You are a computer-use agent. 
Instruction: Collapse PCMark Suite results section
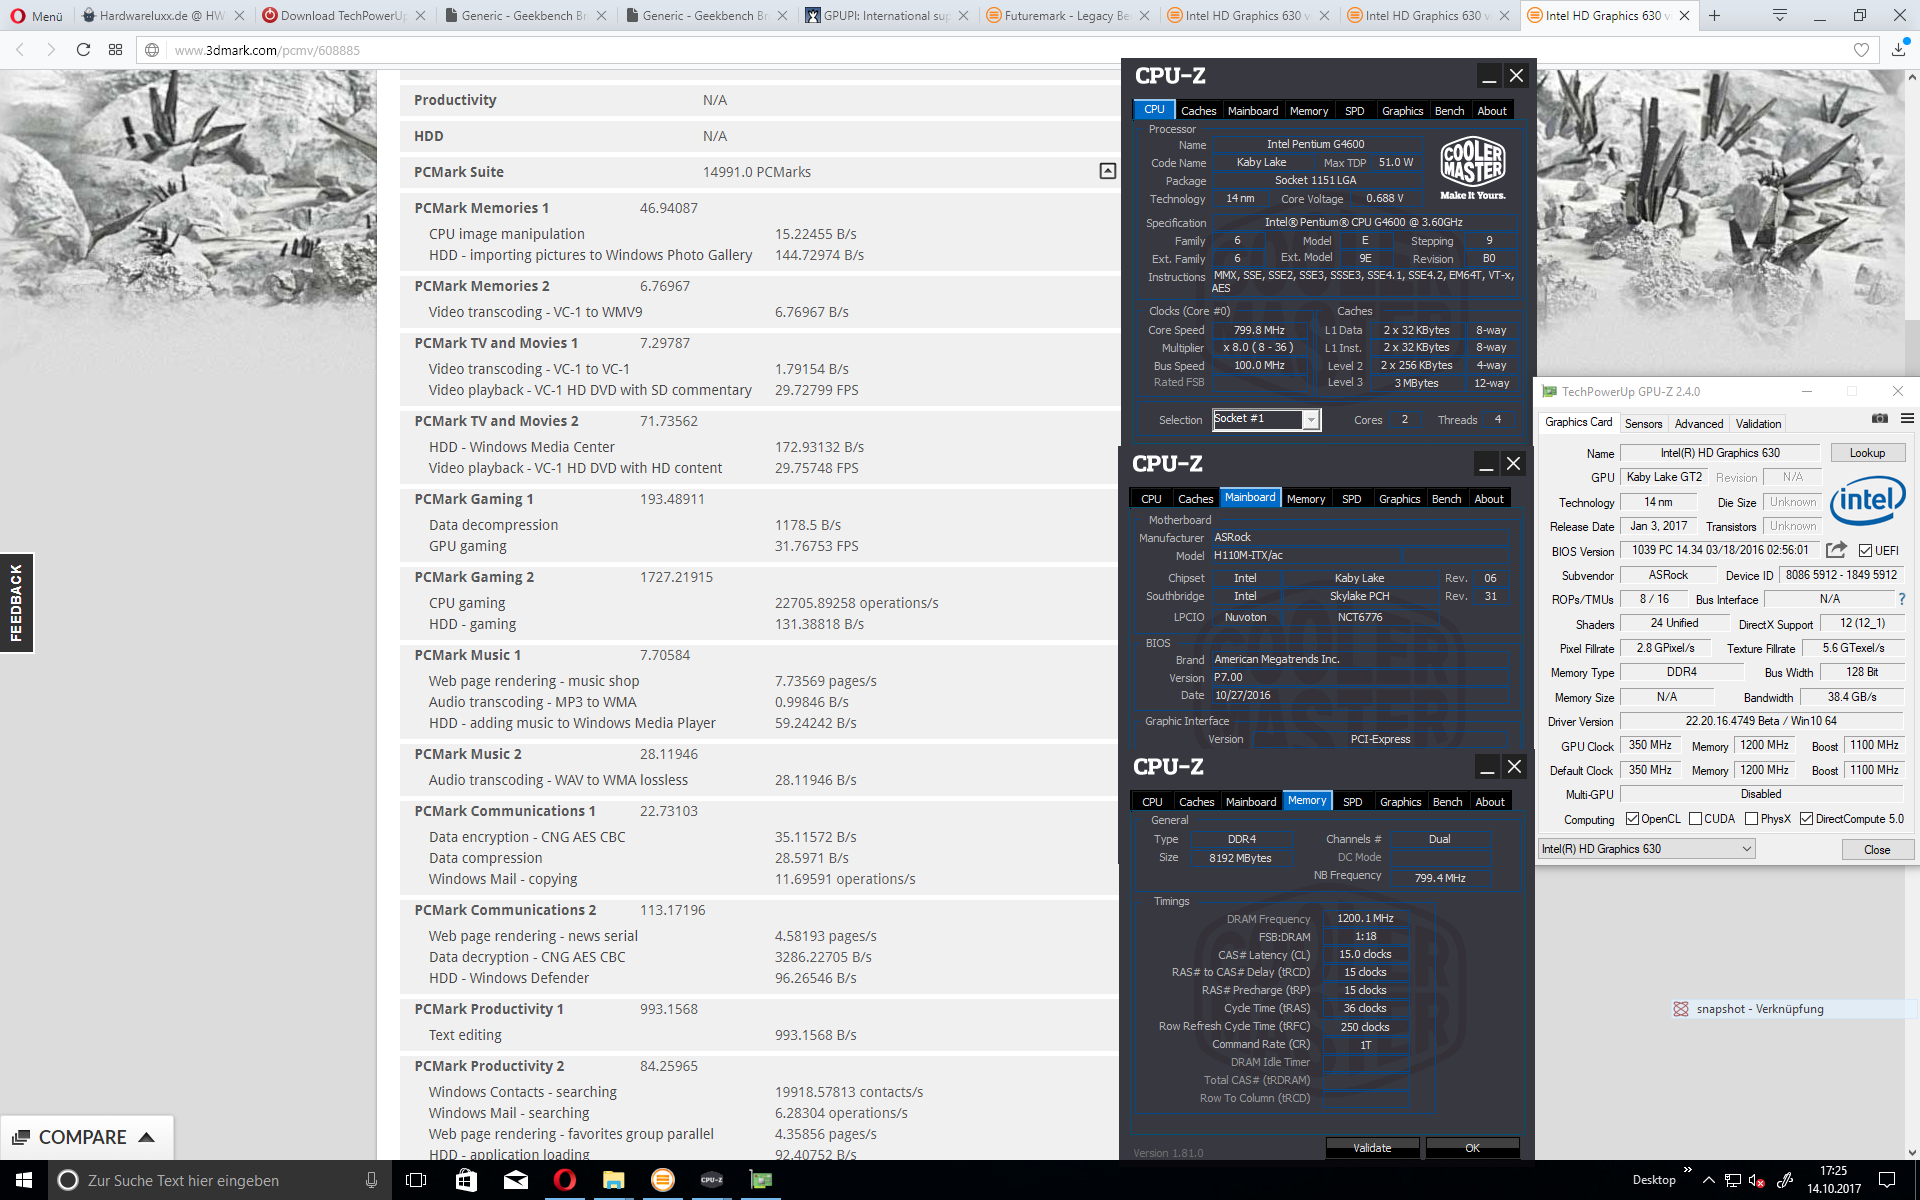click(1108, 172)
